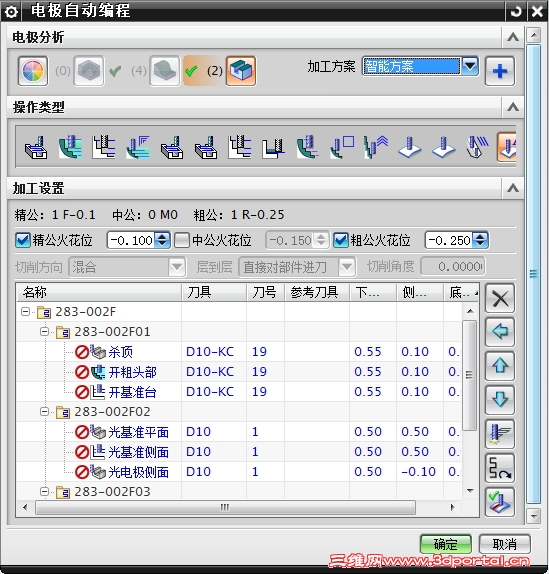Viewport: 549px width, 574px height.
Task: Select the tenth operation icon with square
Action: pyautogui.click(x=341, y=147)
